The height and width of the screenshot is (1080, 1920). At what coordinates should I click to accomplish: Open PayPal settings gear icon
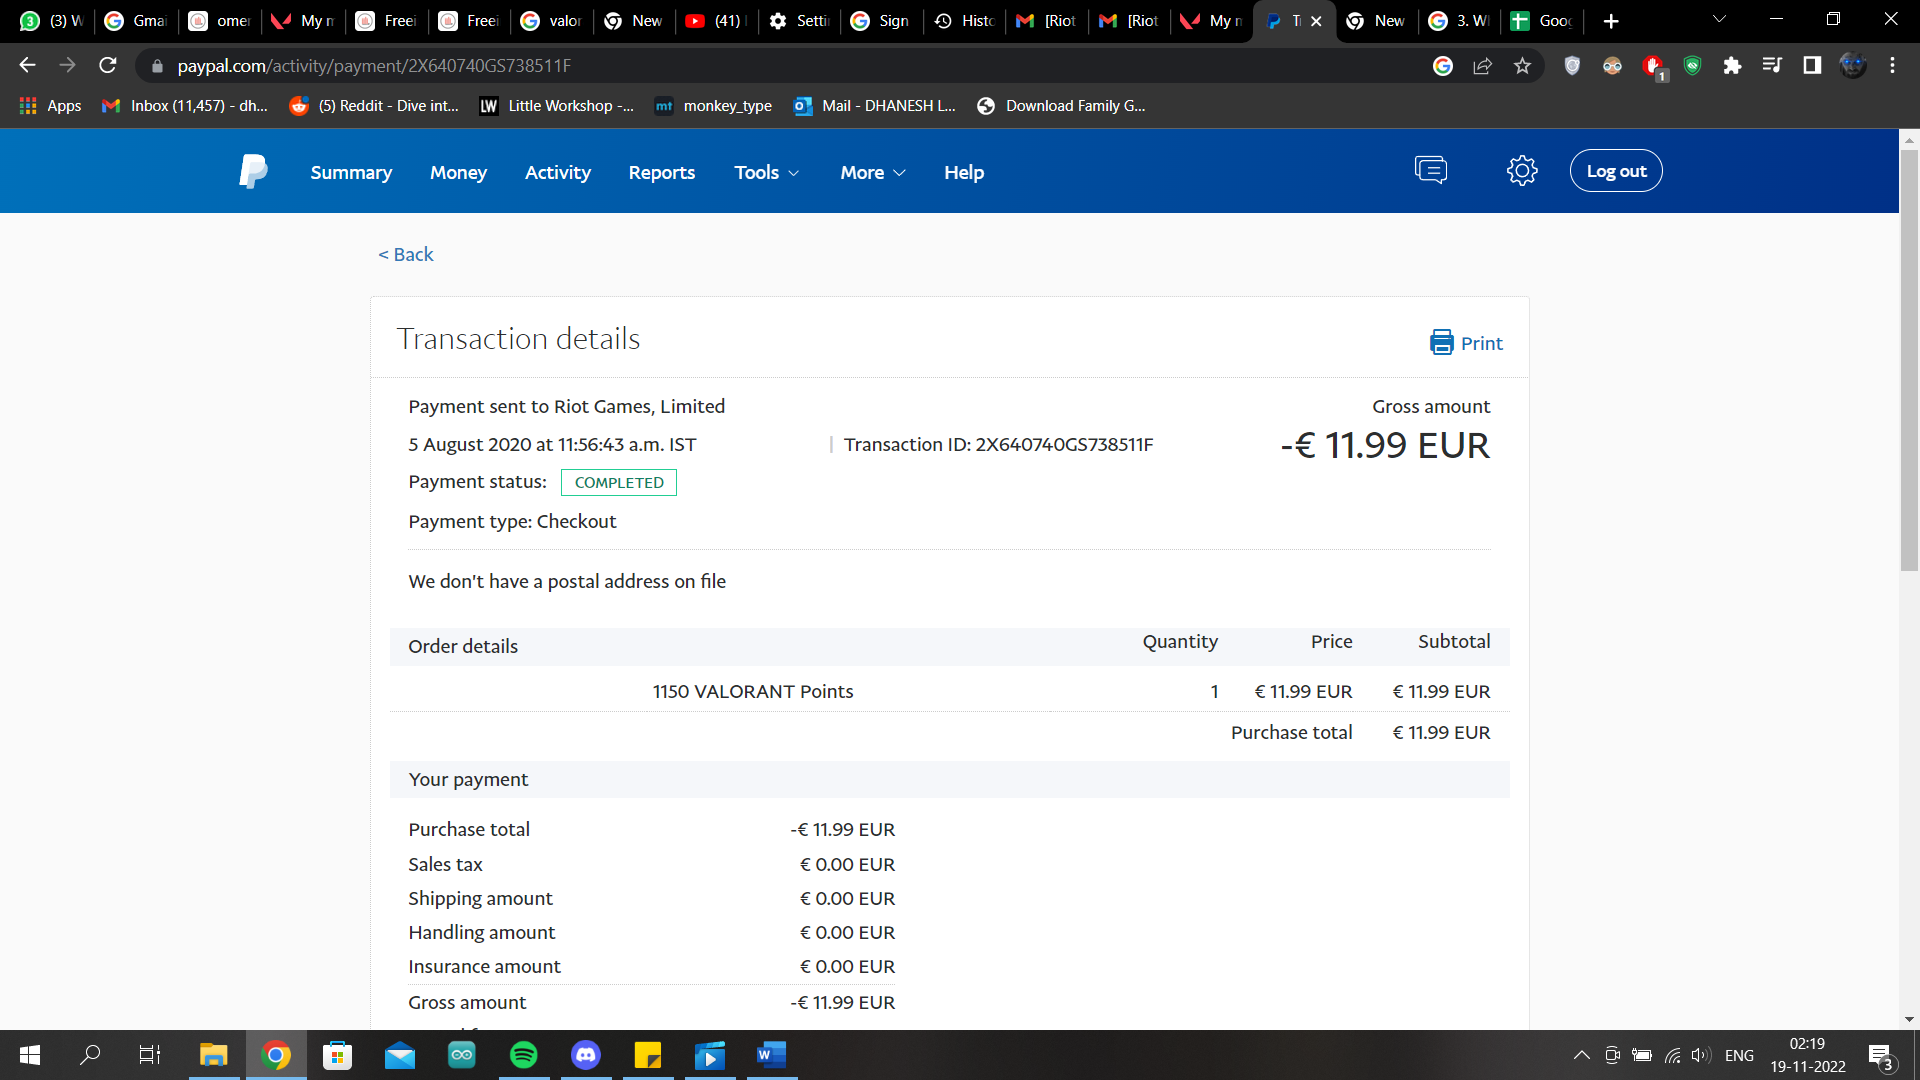tap(1522, 171)
